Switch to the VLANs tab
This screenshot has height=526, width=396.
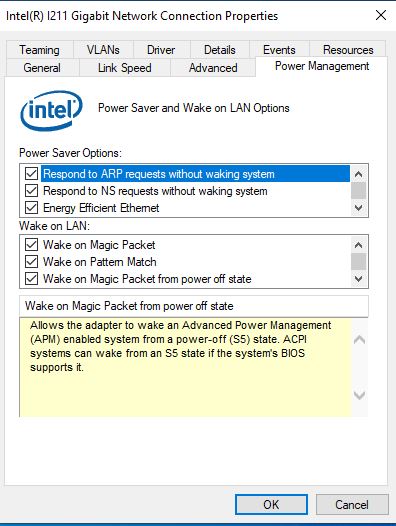click(x=103, y=50)
